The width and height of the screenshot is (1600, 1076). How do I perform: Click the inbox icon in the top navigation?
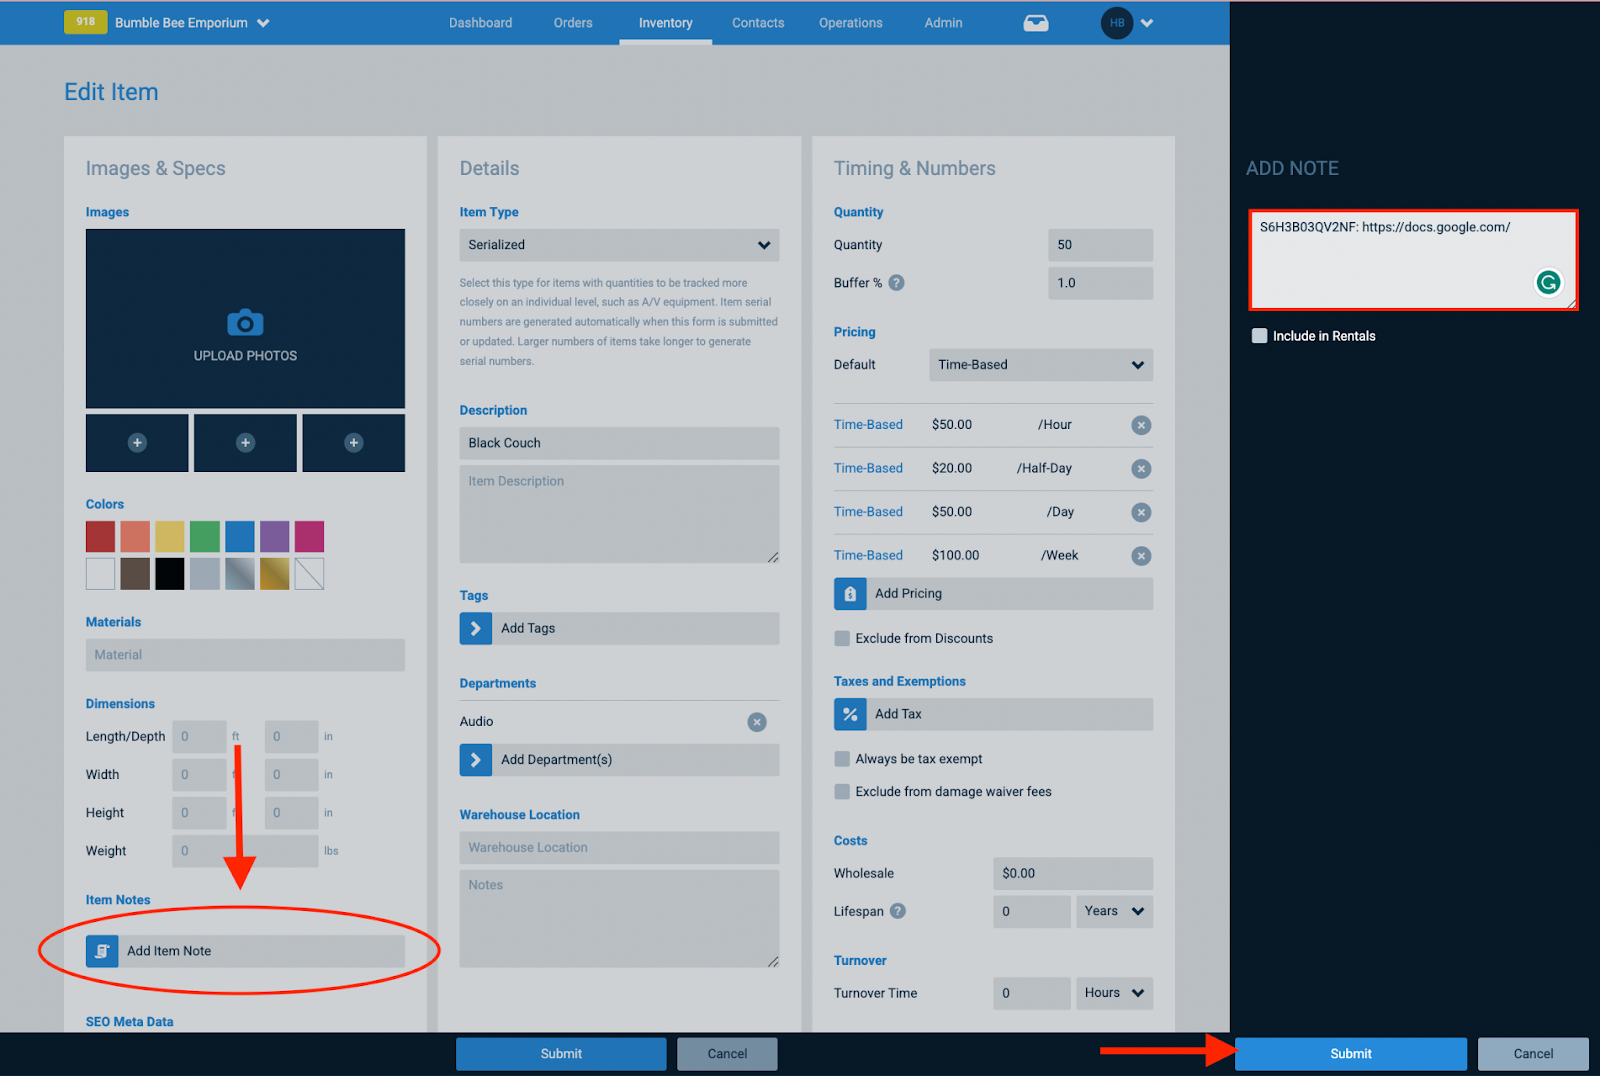(1036, 22)
